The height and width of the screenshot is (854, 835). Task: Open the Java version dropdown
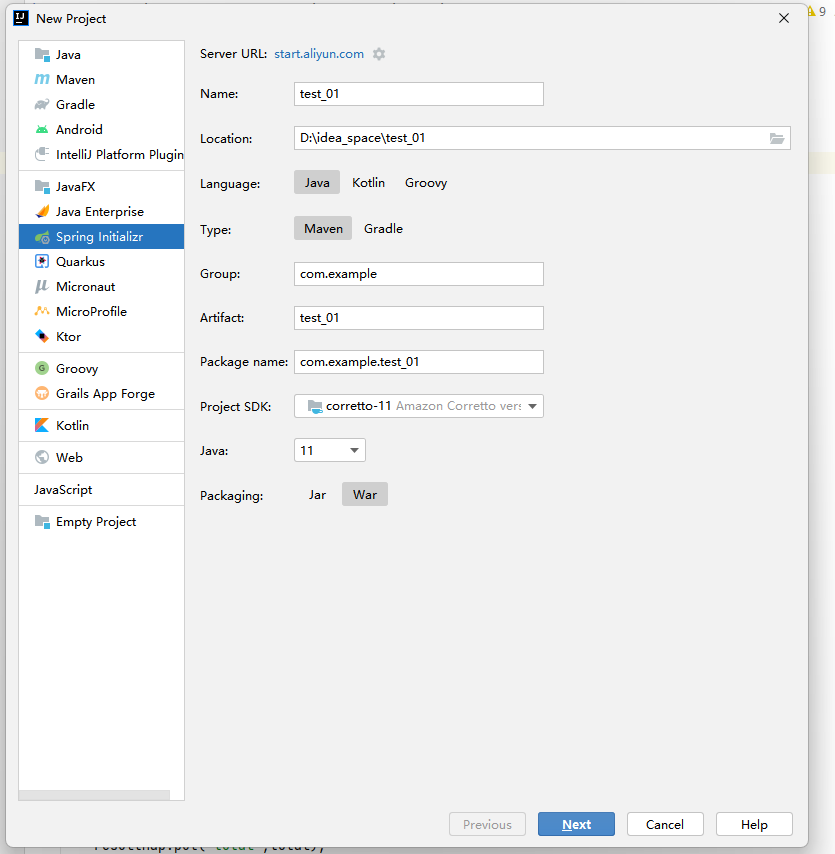coord(330,450)
